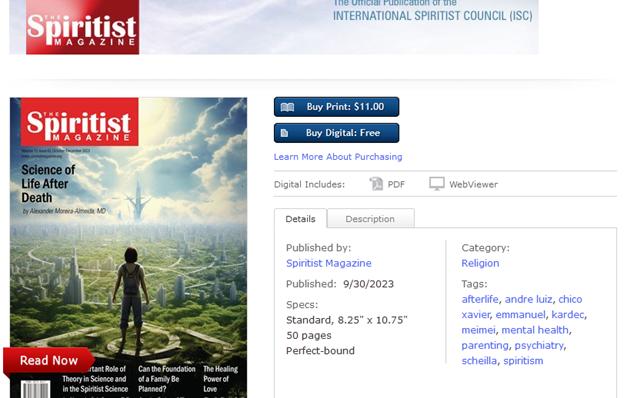Click the document icon on Buy Digital button

[284, 133]
